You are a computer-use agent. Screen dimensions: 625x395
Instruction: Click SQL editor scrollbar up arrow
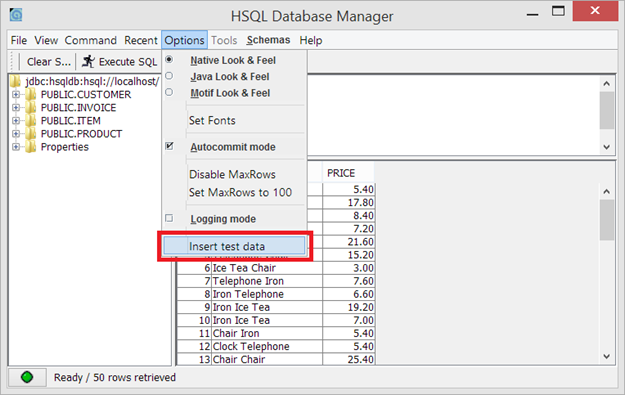607,83
